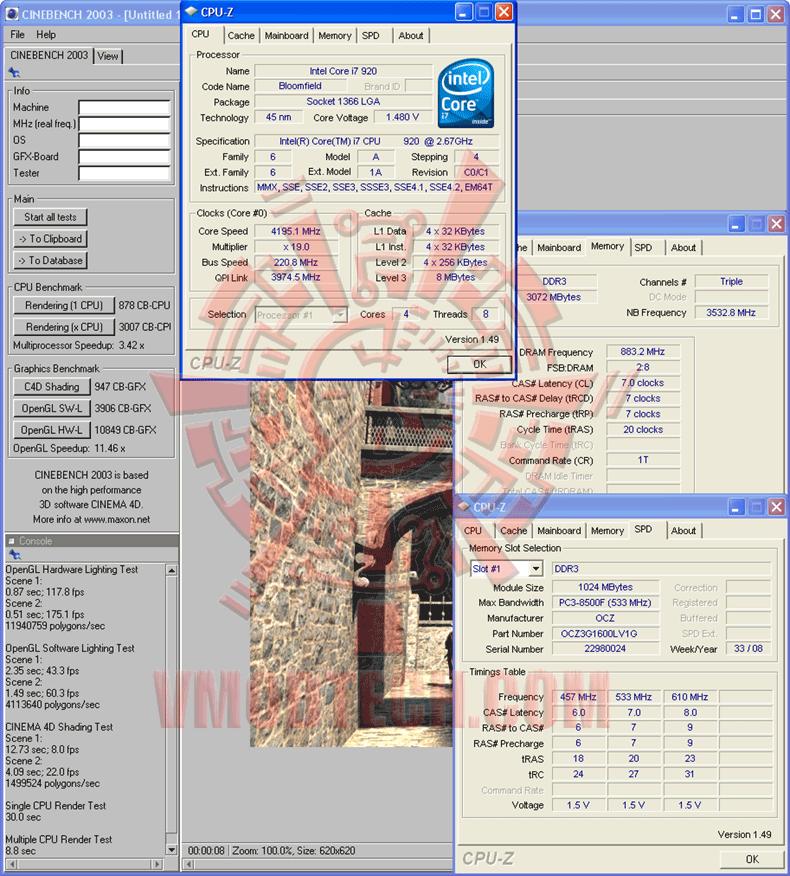790x876 pixels.
Task: Click the blue arrow icon under CINEBENCH 2003 tab
Action: click(14, 73)
